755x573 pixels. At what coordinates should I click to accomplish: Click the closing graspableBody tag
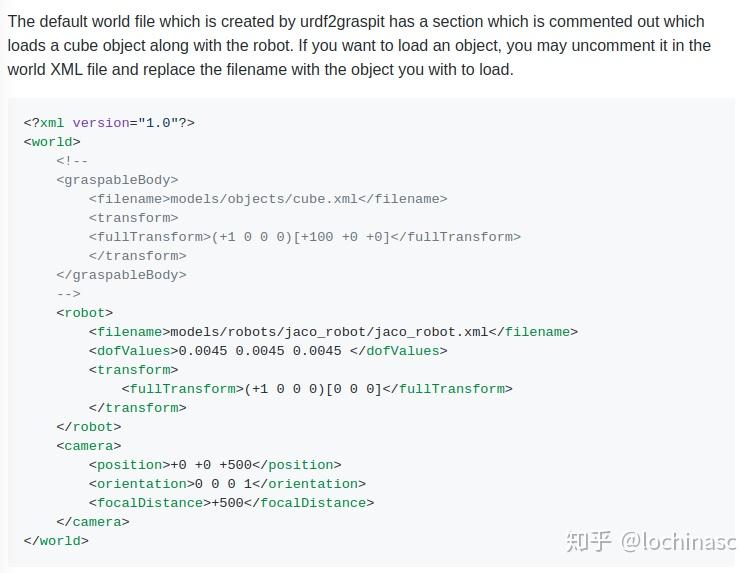[x=121, y=275]
